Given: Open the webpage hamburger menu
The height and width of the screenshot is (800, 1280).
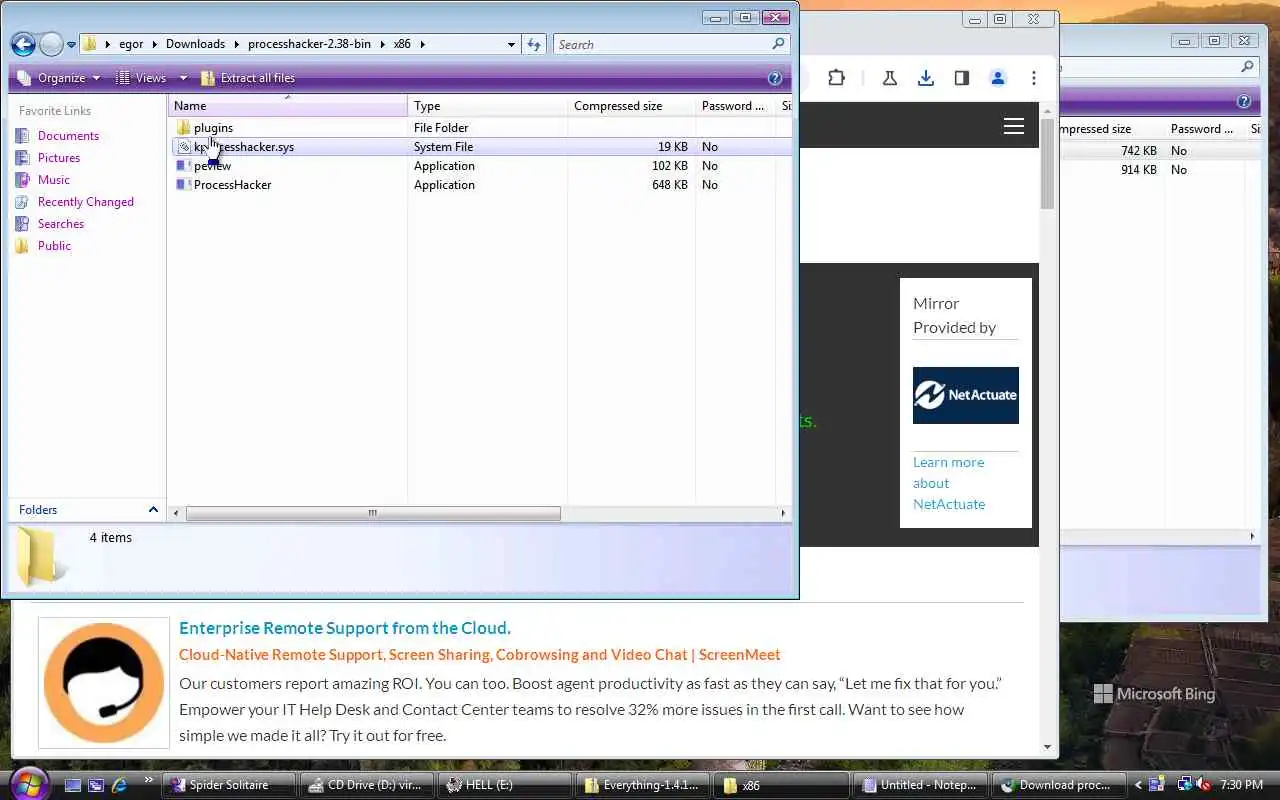Looking at the screenshot, I should coord(1014,126).
